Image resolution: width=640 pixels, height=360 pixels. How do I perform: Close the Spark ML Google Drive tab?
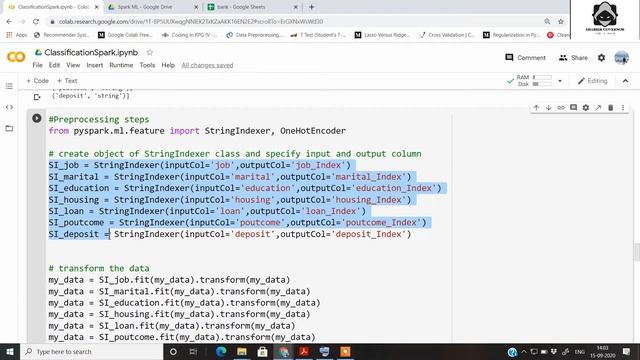tap(196, 7)
